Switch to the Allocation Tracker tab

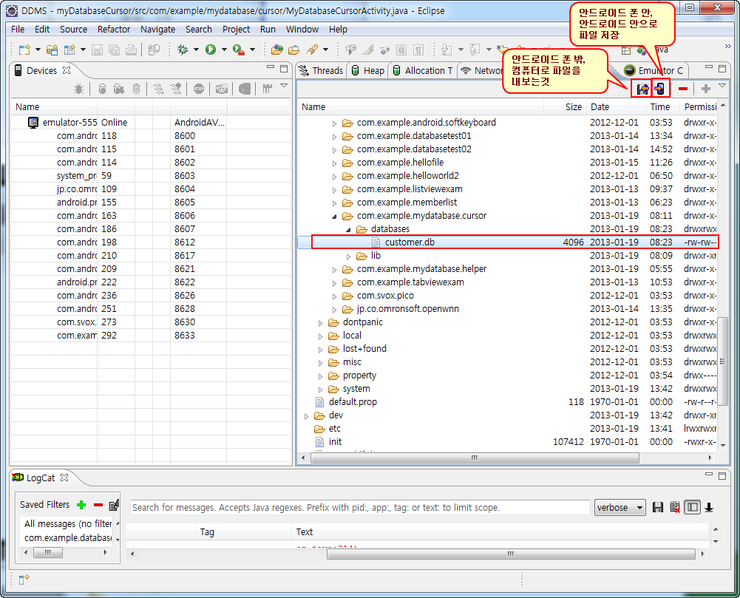[422, 70]
